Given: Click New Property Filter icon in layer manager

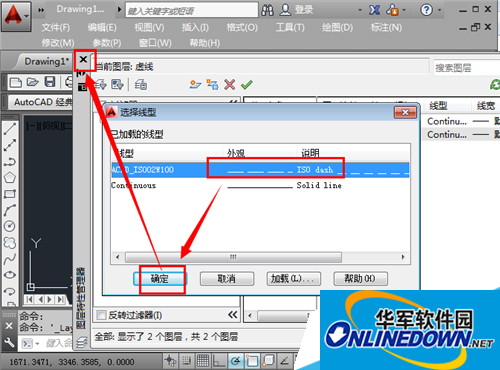Looking at the screenshot, I should tap(100, 85).
